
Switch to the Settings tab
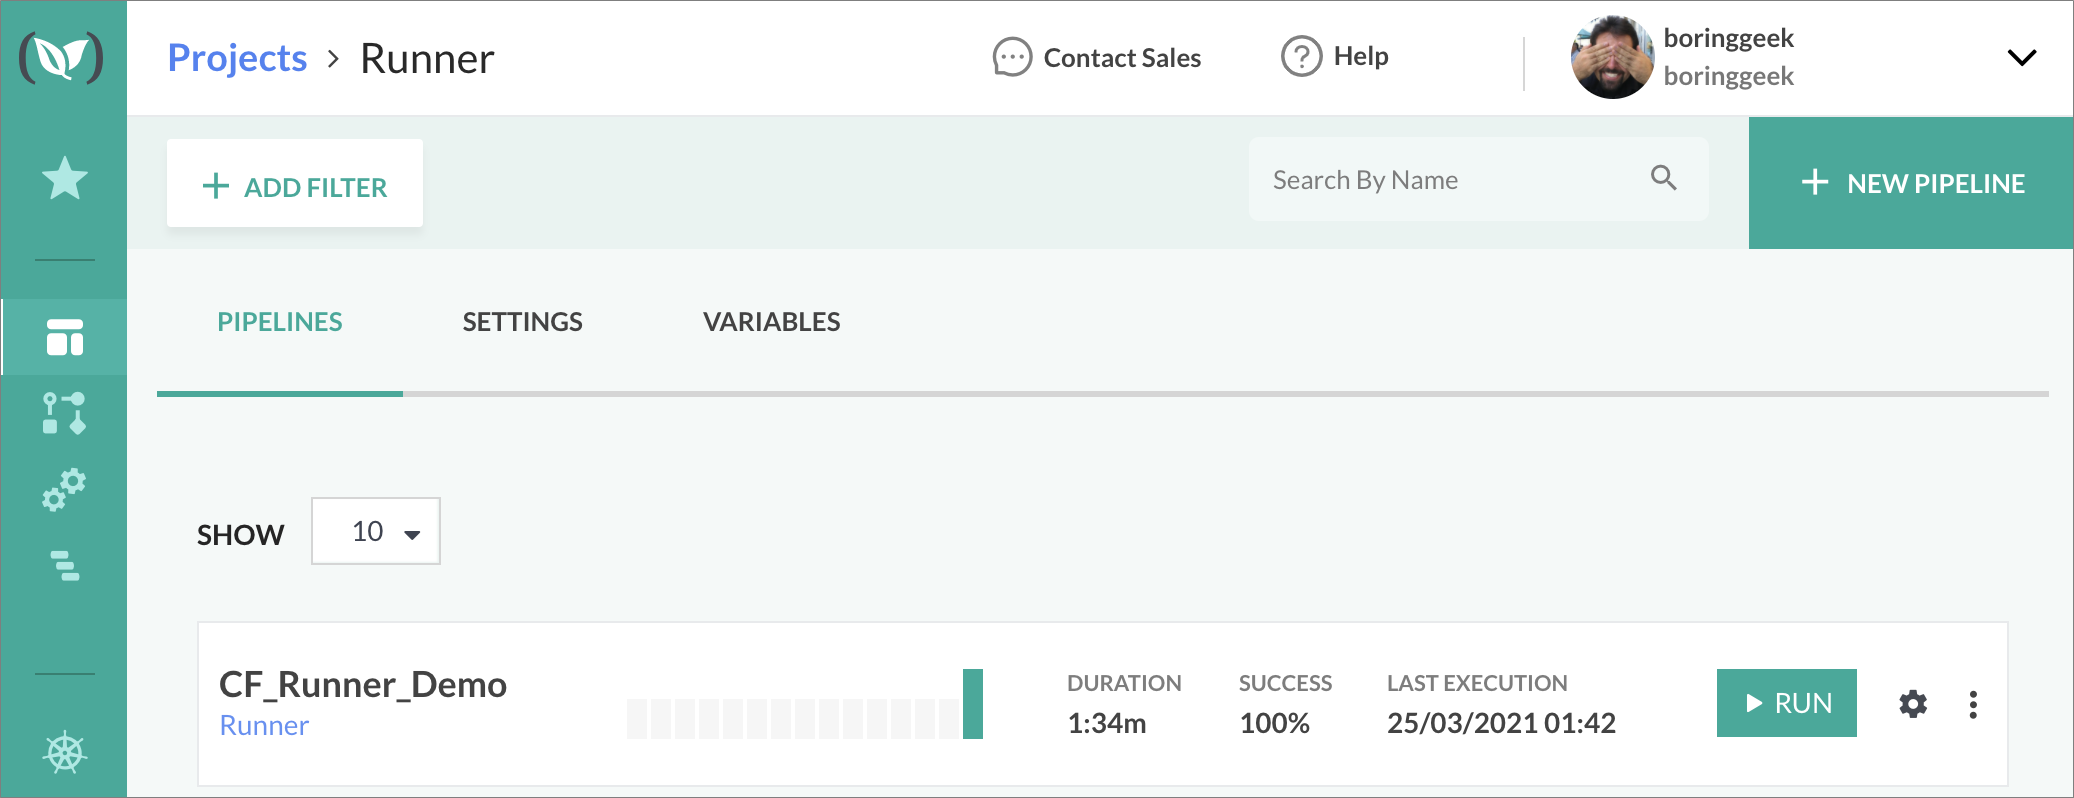coord(522,322)
